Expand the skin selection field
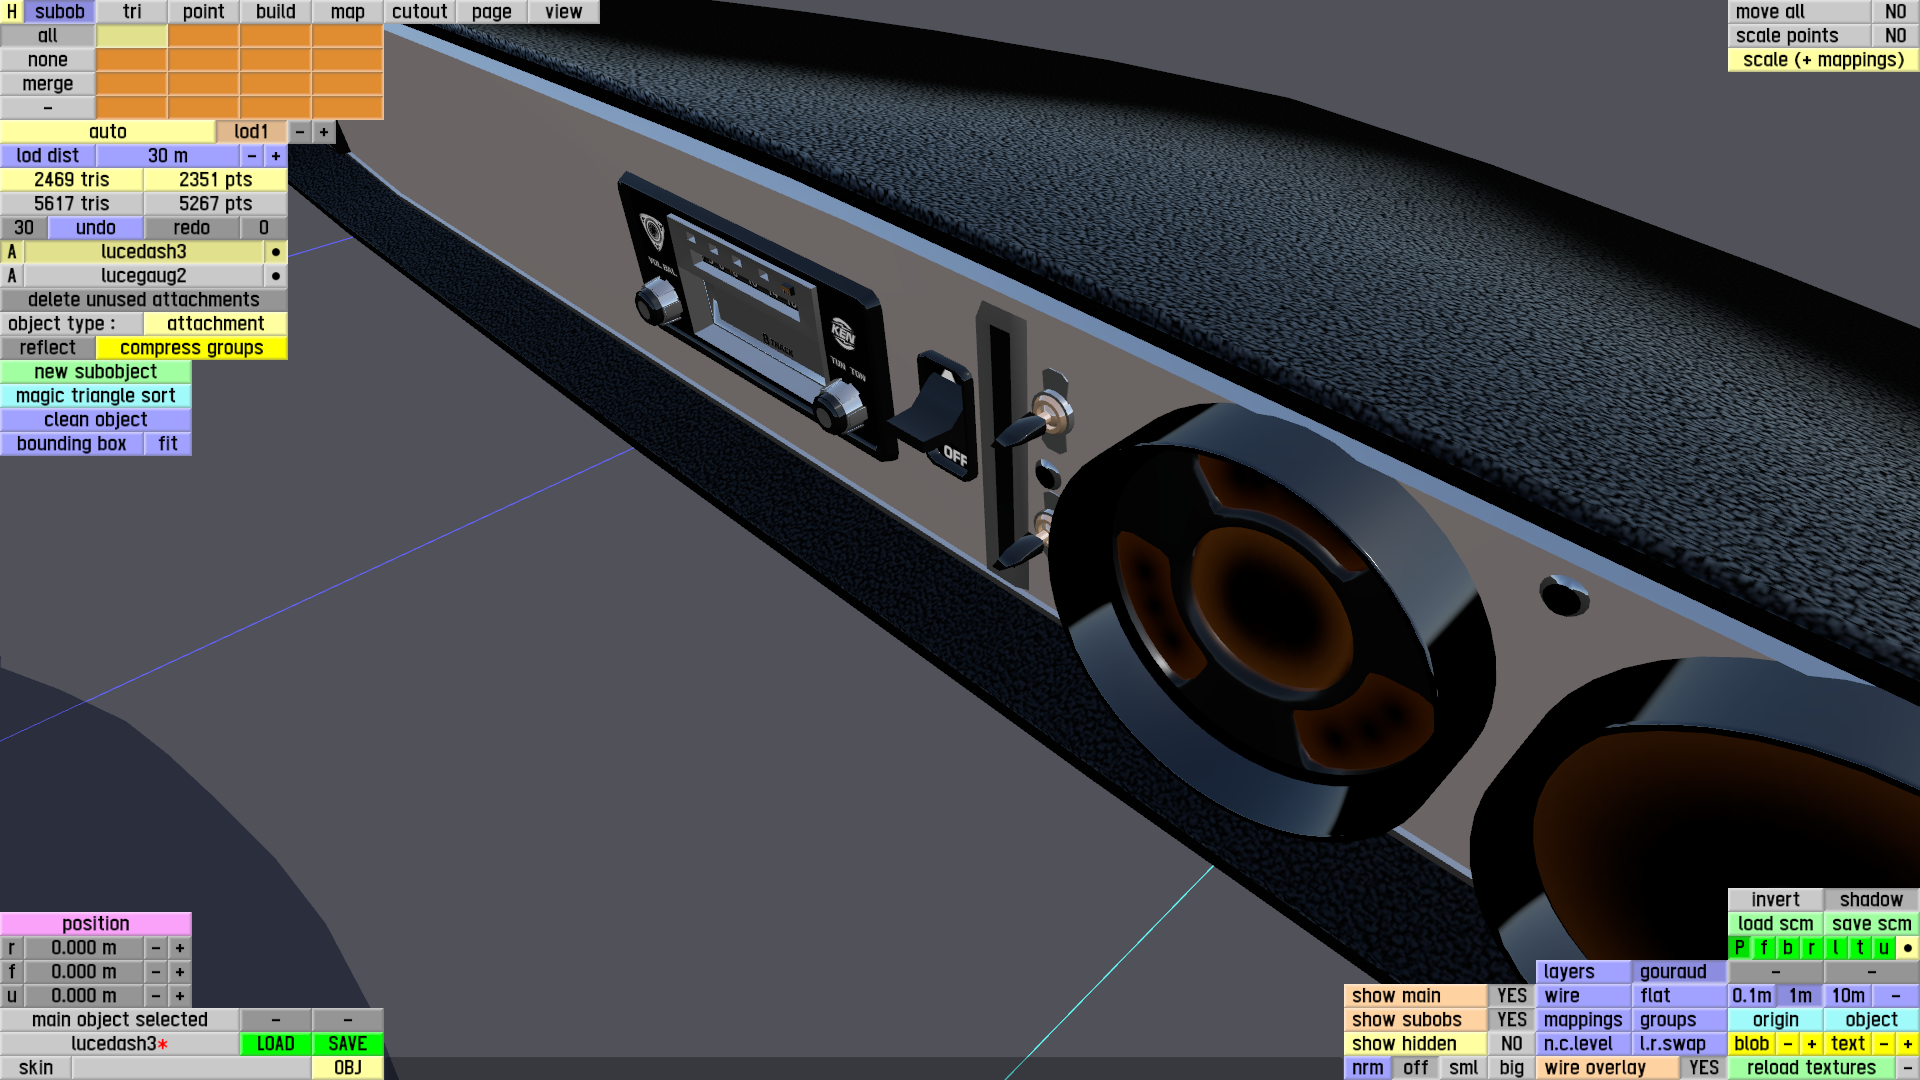 (190, 1068)
